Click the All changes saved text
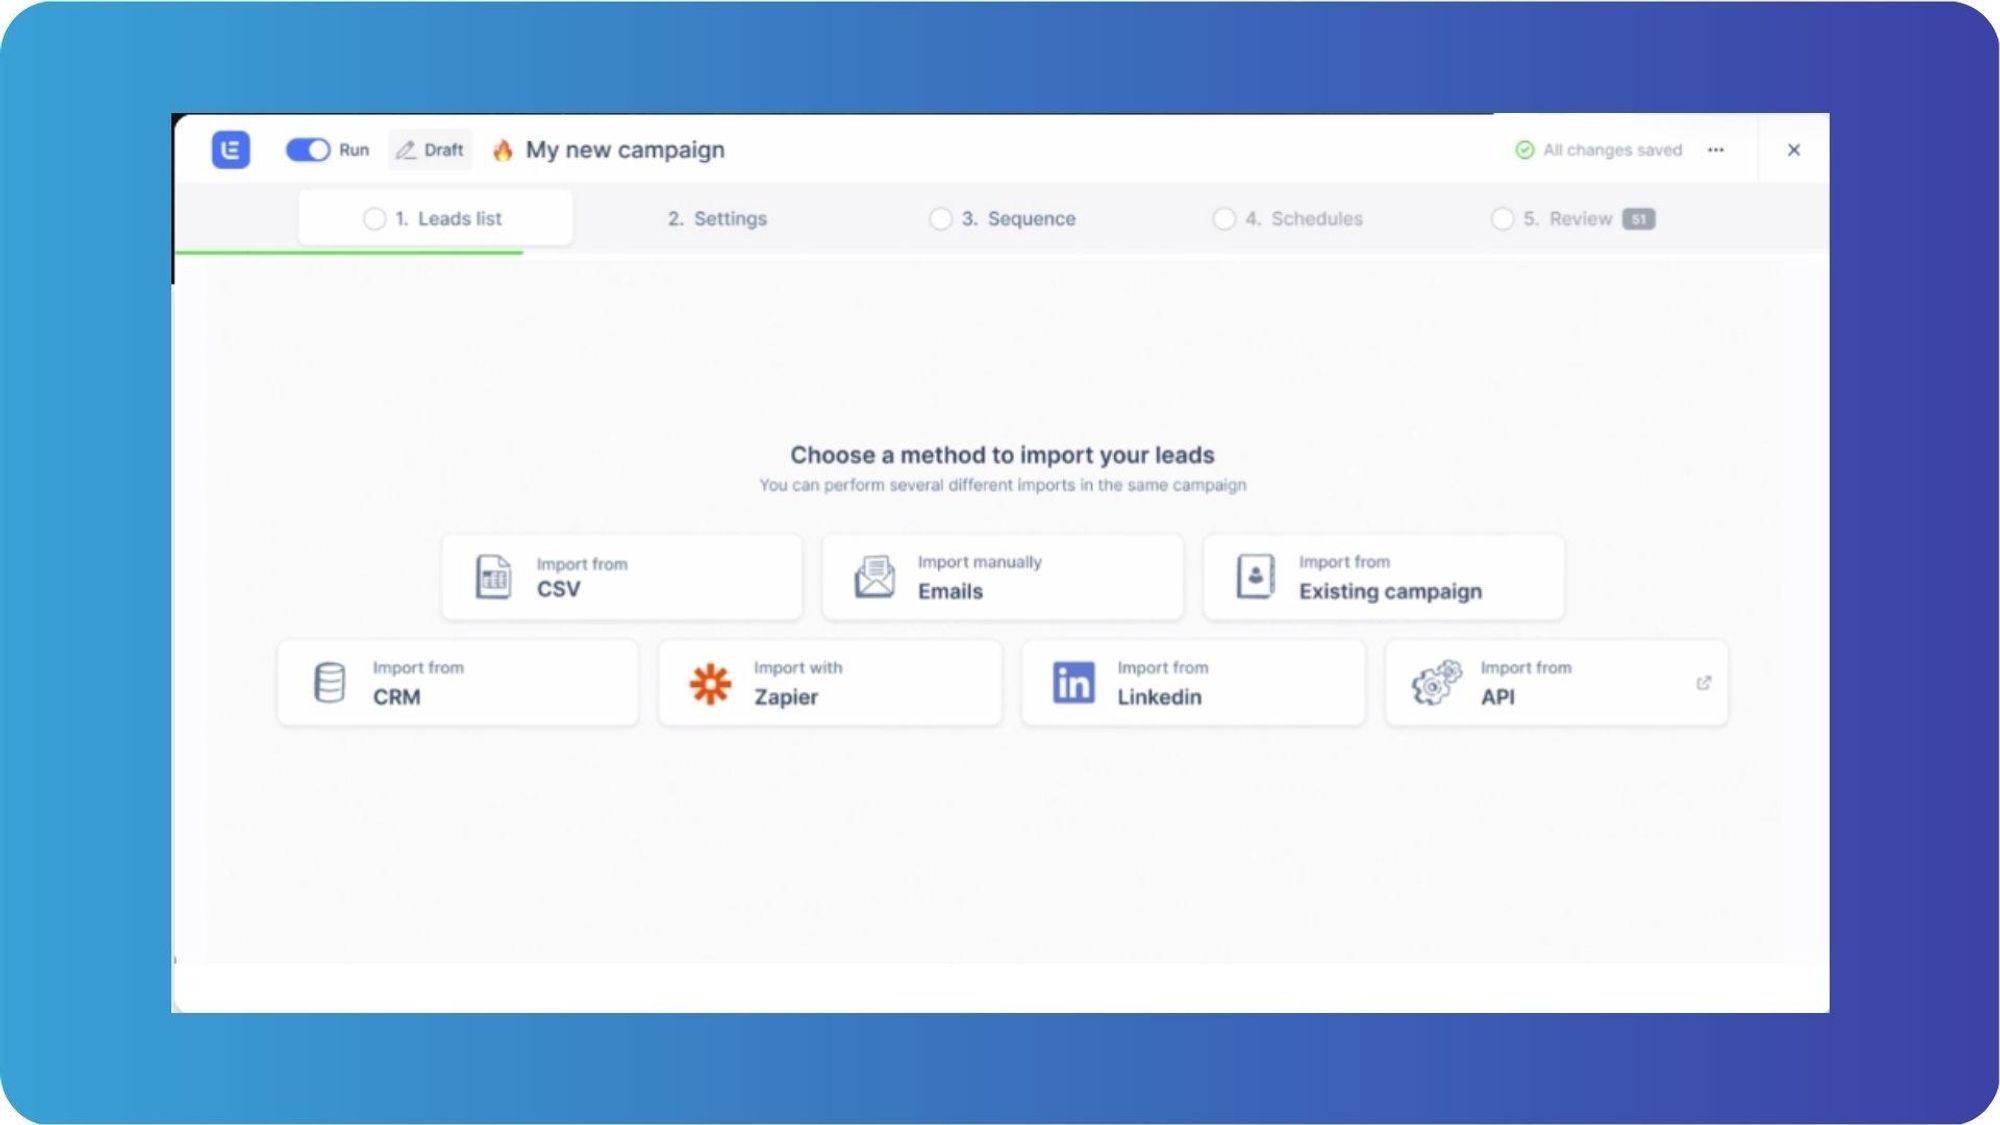Image resolution: width=2000 pixels, height=1125 pixels. coord(1612,150)
